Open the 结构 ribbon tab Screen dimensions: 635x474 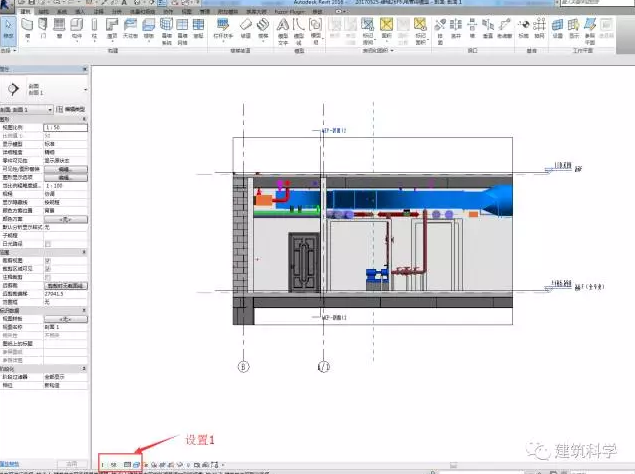click(x=44, y=11)
